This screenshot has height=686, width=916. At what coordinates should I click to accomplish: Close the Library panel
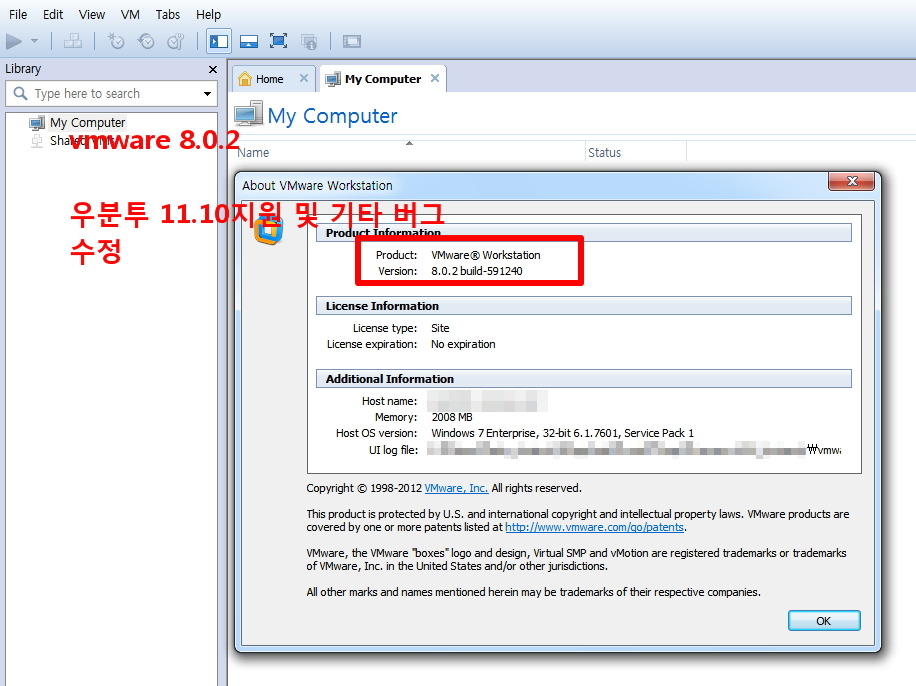pos(212,69)
